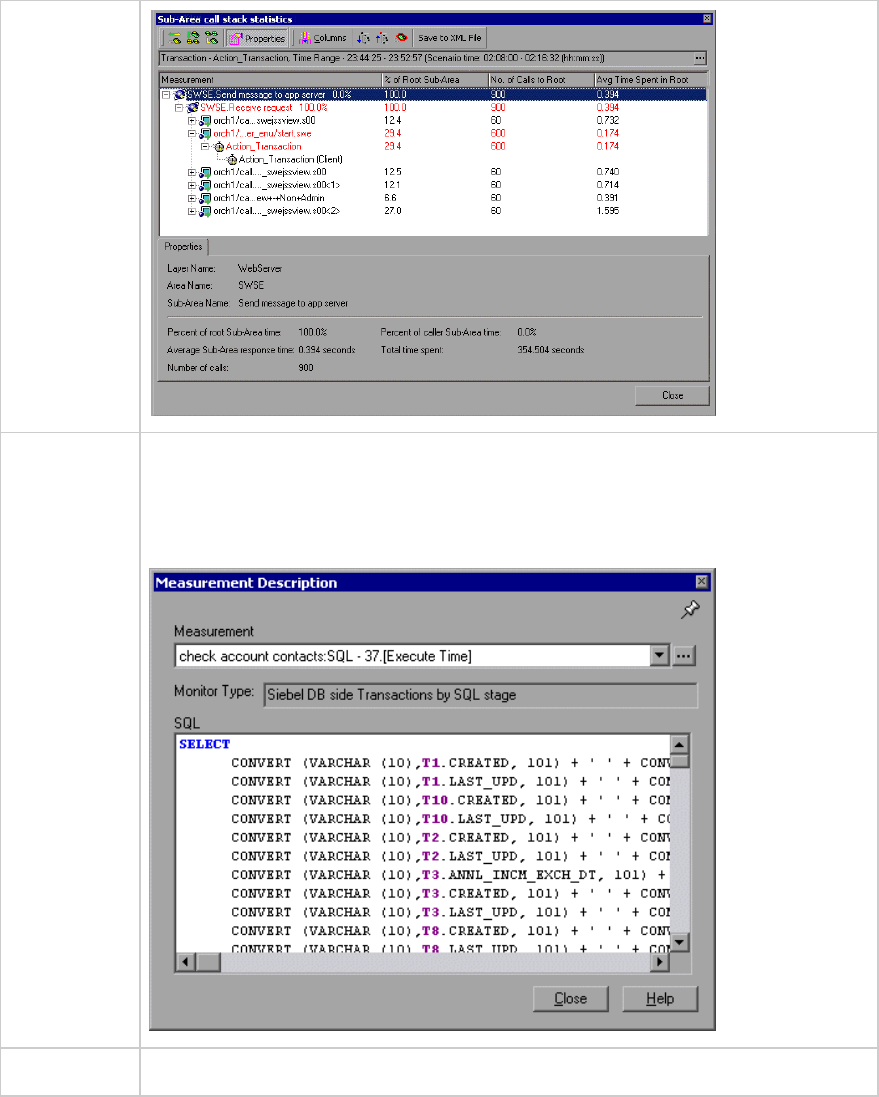
Task: Expand the orch1/ca...ew+-+Non+Admin node
Action: (x=192, y=198)
